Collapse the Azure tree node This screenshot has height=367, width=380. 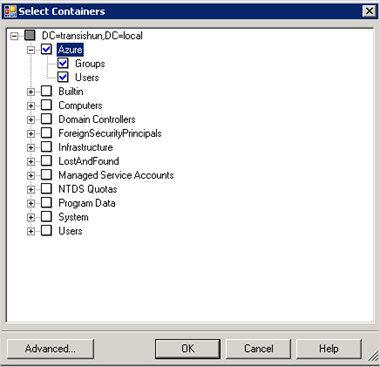pos(31,50)
